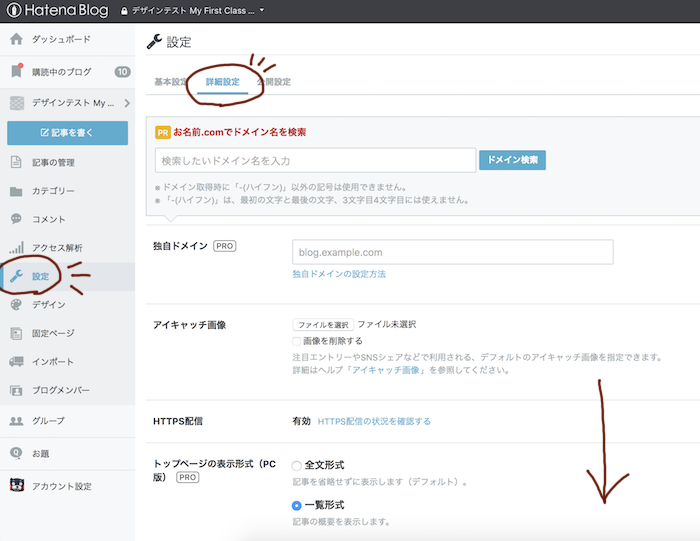Click the デザインテスト blog thumbnail icon

tap(17, 103)
